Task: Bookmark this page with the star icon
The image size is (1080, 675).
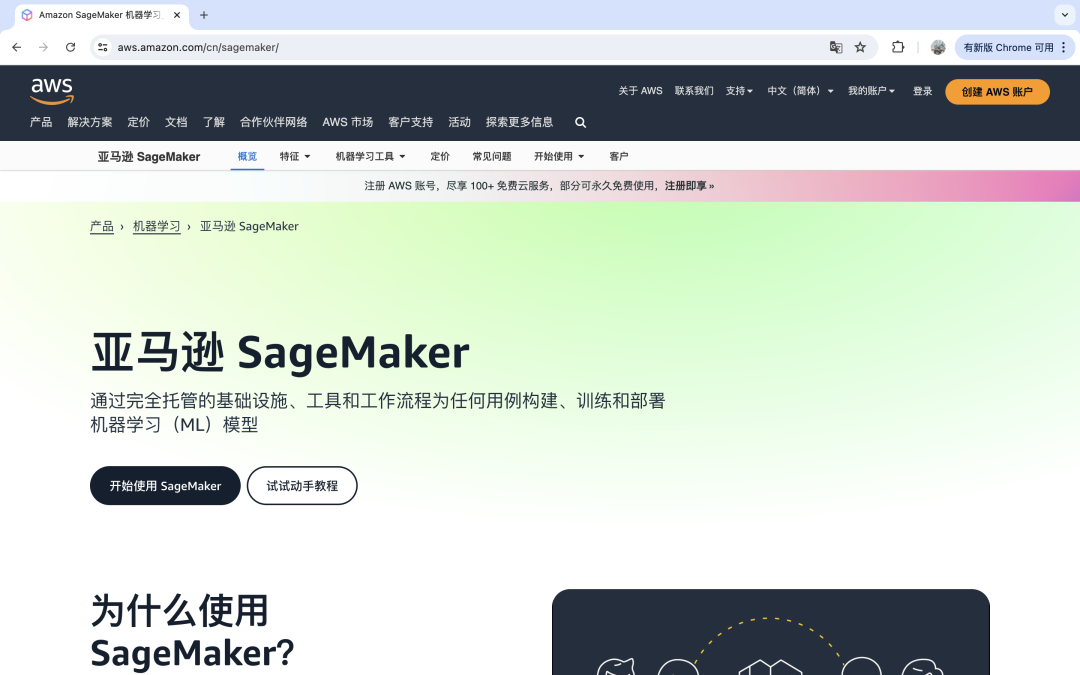Action: [861, 47]
